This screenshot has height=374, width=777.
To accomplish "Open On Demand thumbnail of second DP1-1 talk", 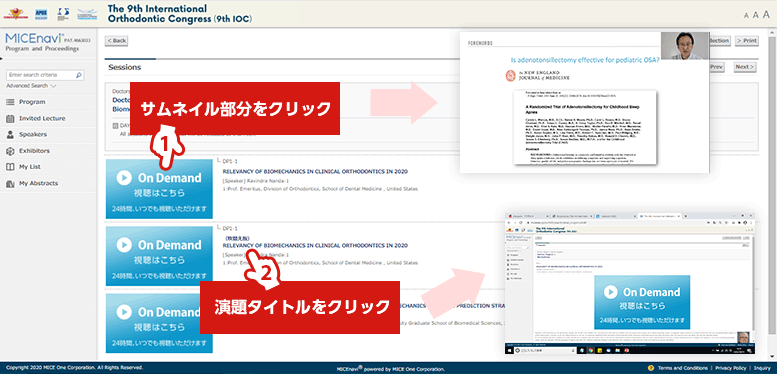I will tap(159, 256).
